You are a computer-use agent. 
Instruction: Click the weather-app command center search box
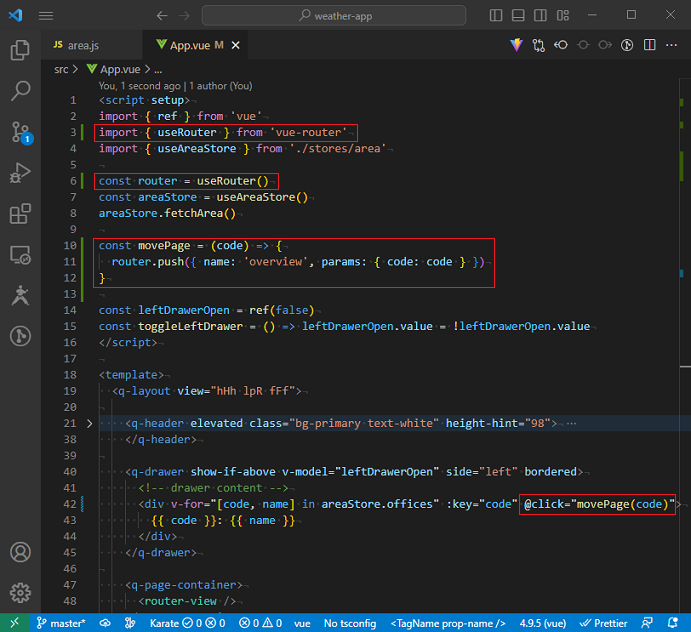click(x=334, y=16)
